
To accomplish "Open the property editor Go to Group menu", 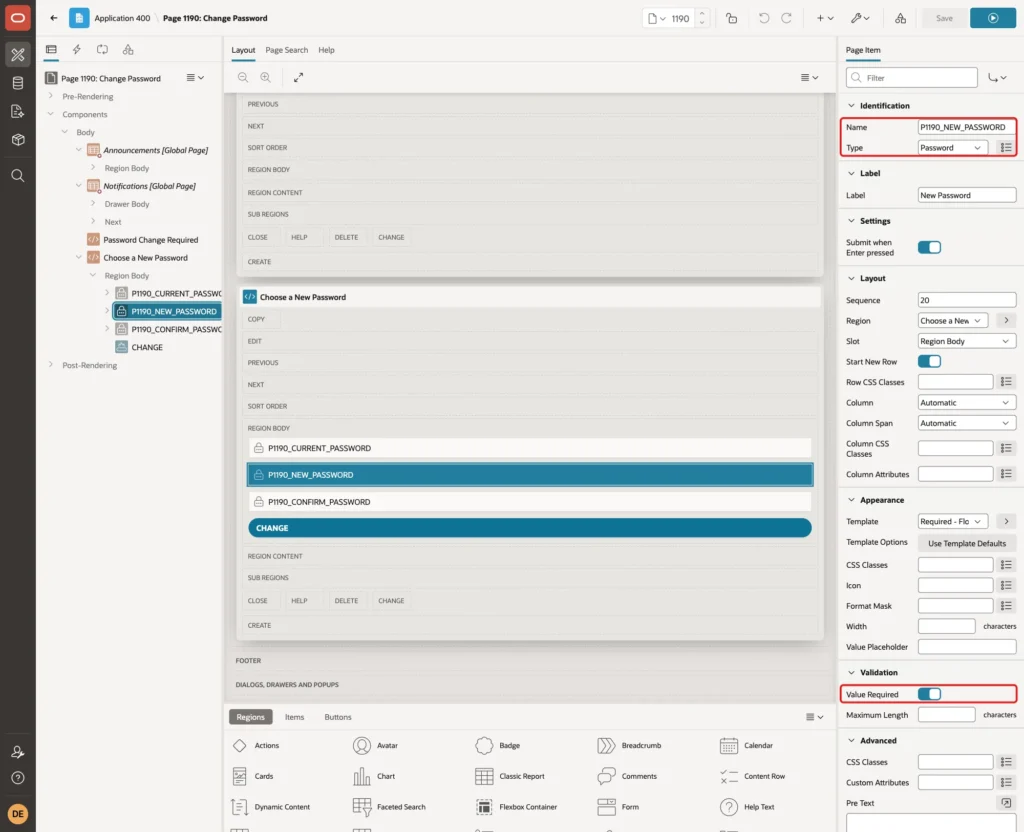I will [x=997, y=78].
